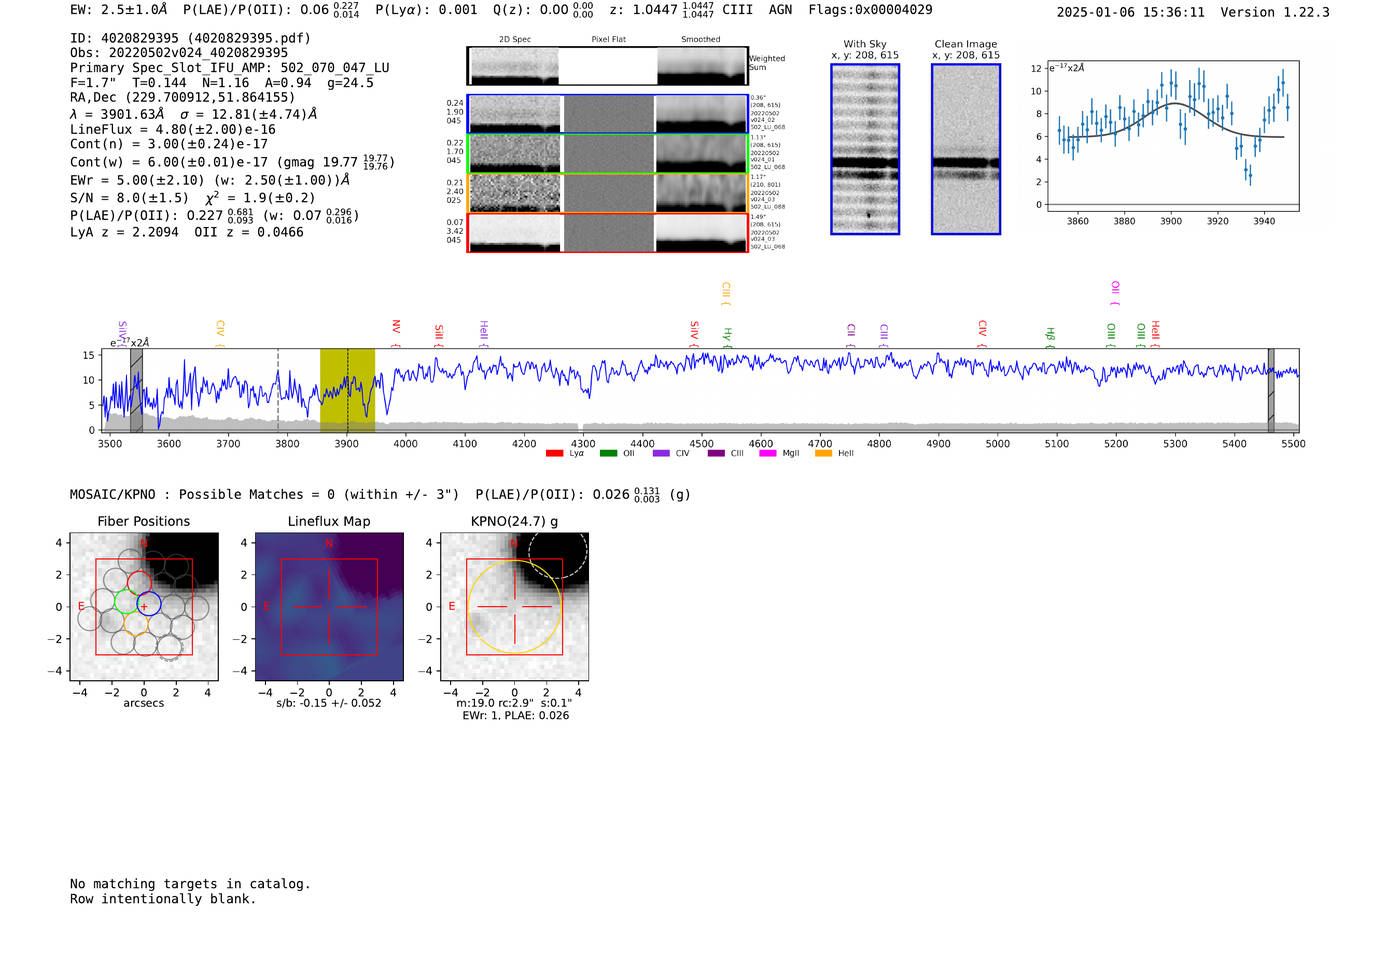The image size is (1400, 953).
Task: Click the 'Primary Spec_Slot_IFU_AMP' line
Action: tap(230, 68)
